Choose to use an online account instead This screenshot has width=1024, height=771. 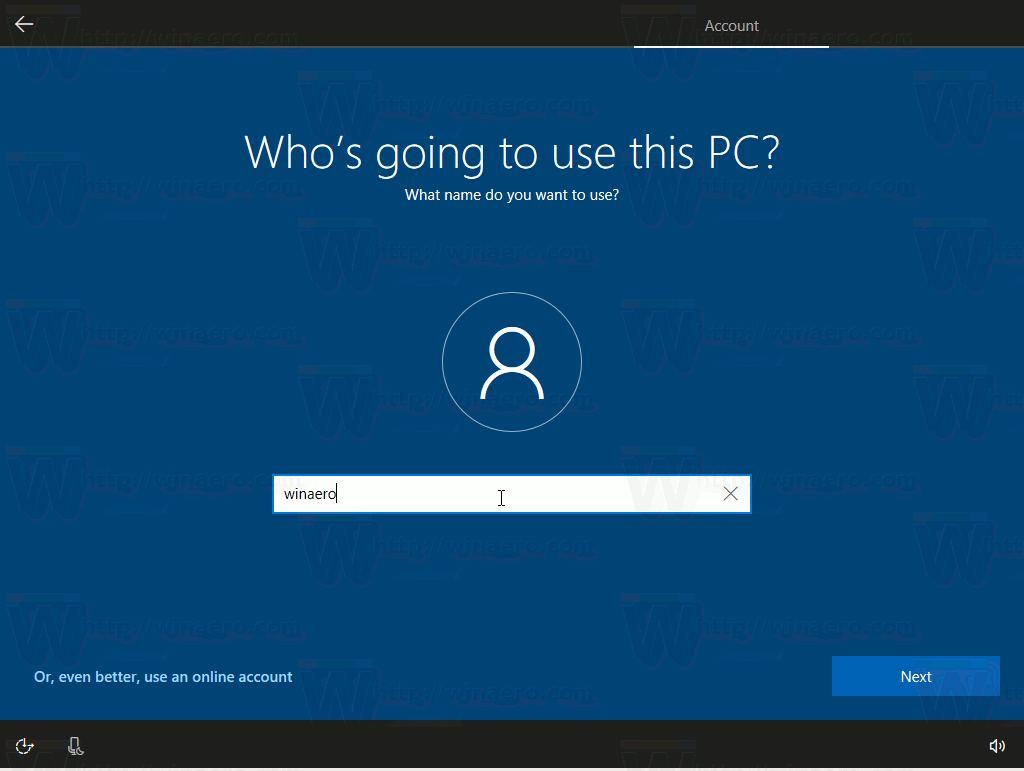pyautogui.click(x=163, y=676)
